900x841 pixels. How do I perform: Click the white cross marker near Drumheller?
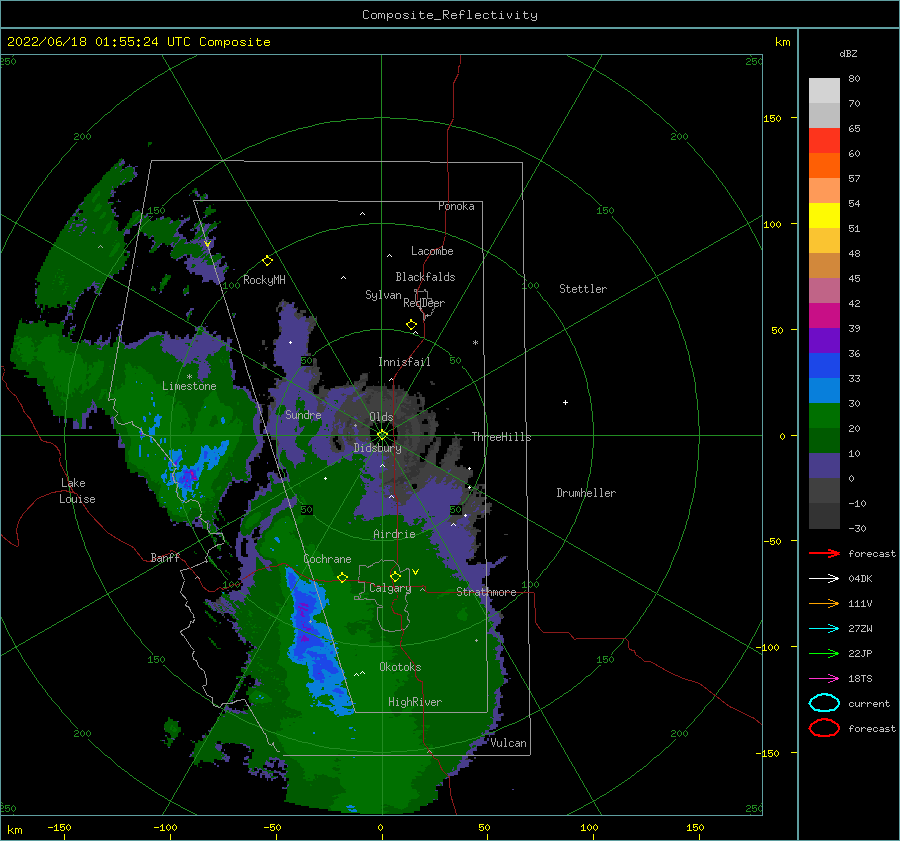[x=565, y=402]
